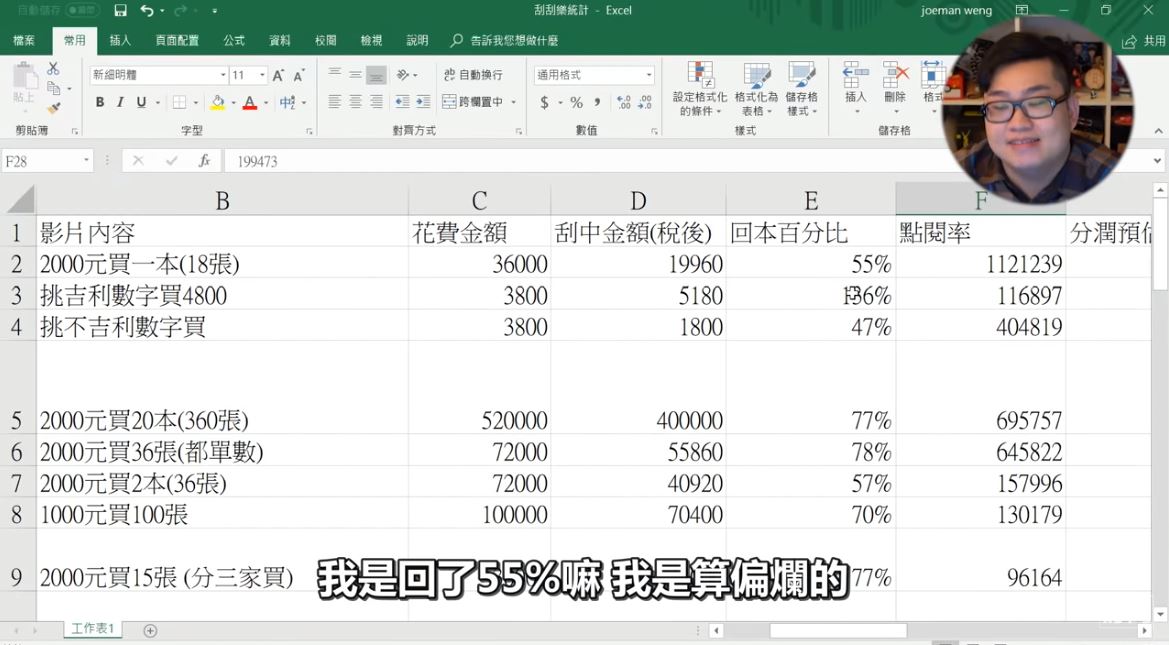
Task: Open the 插入 ribbon tab
Action: [120, 41]
